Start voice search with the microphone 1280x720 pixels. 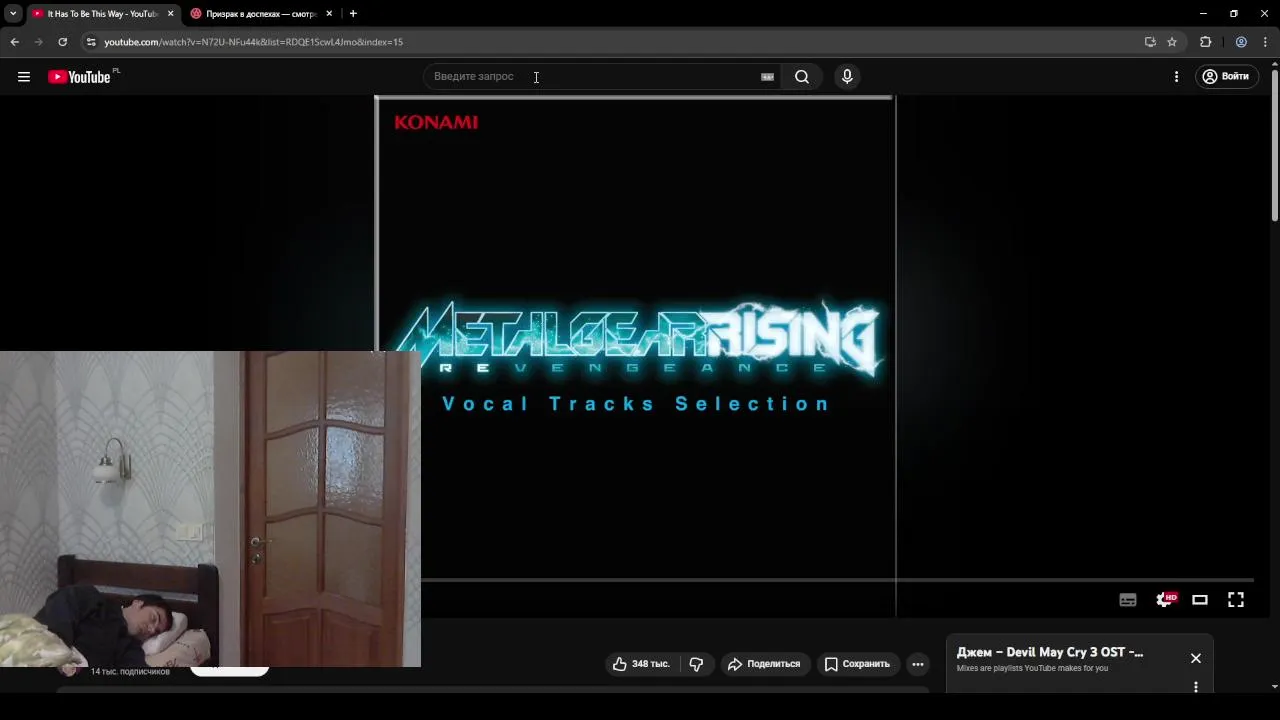click(847, 77)
